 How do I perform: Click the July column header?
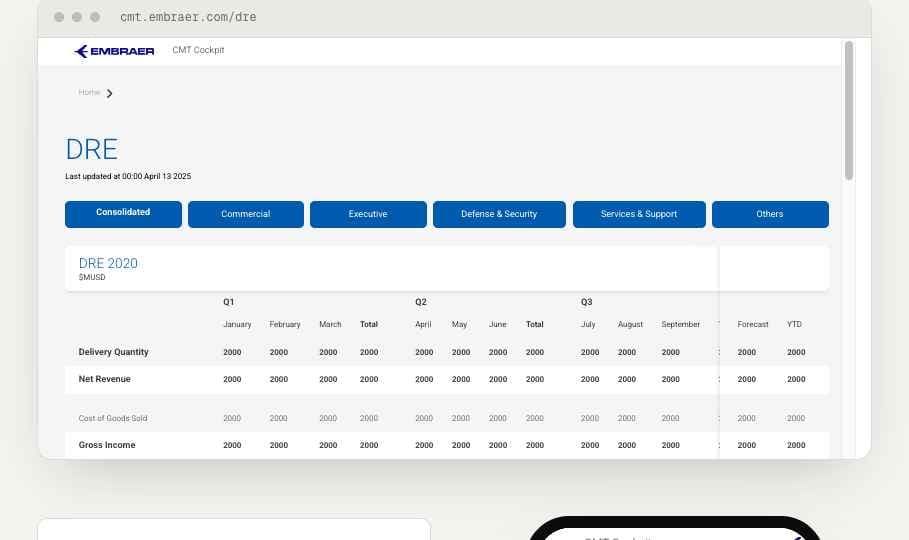point(588,324)
